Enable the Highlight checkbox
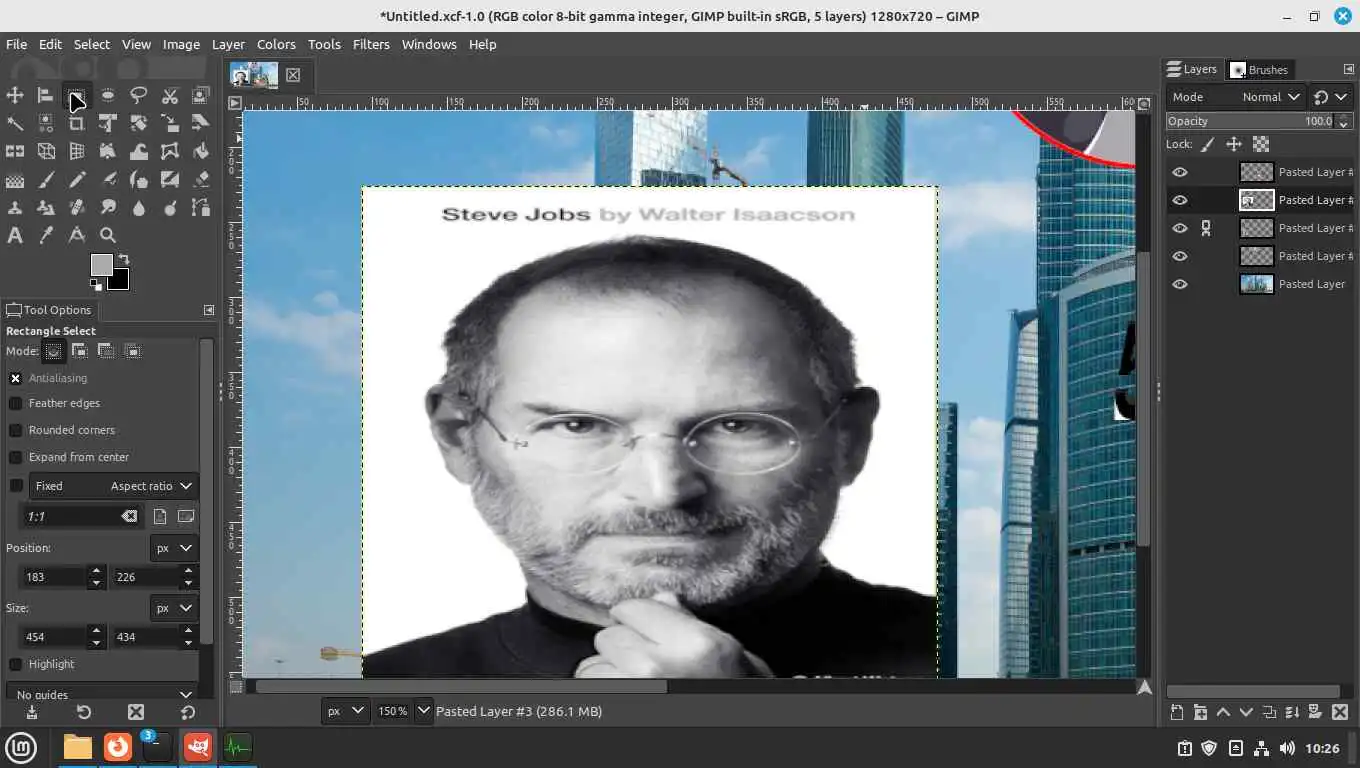This screenshot has height=768, width=1360. click(15, 664)
